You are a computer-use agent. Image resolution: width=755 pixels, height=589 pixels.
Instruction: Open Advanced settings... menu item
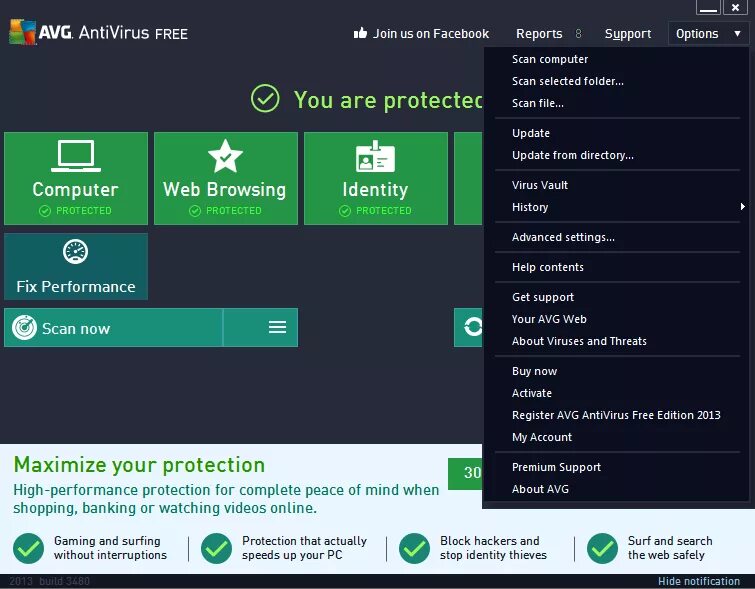point(563,237)
